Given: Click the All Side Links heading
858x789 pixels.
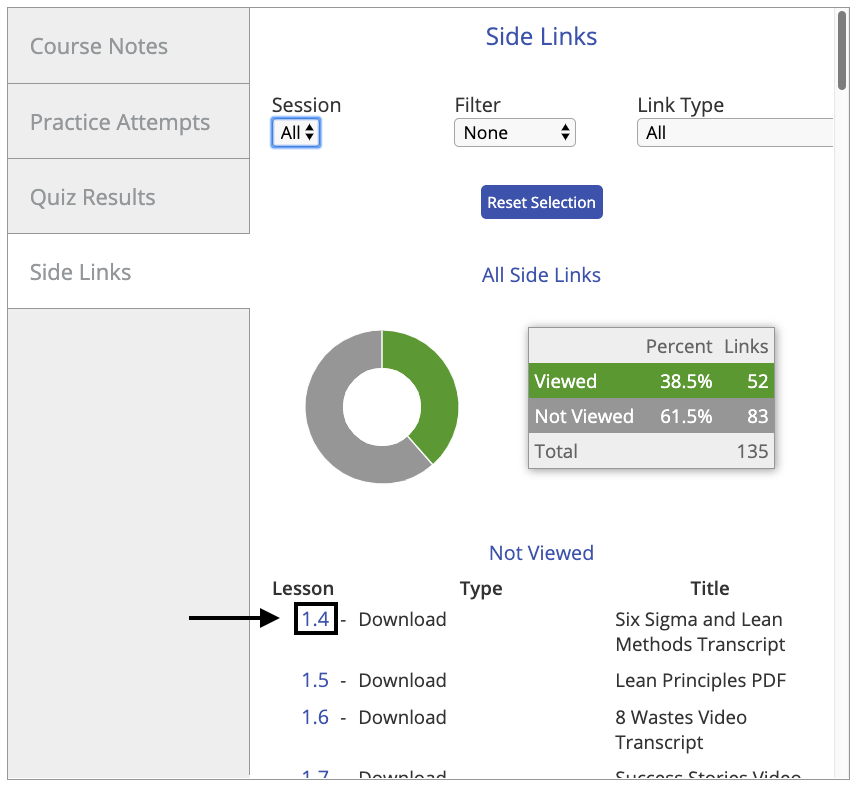Looking at the screenshot, I should coord(541,274).
